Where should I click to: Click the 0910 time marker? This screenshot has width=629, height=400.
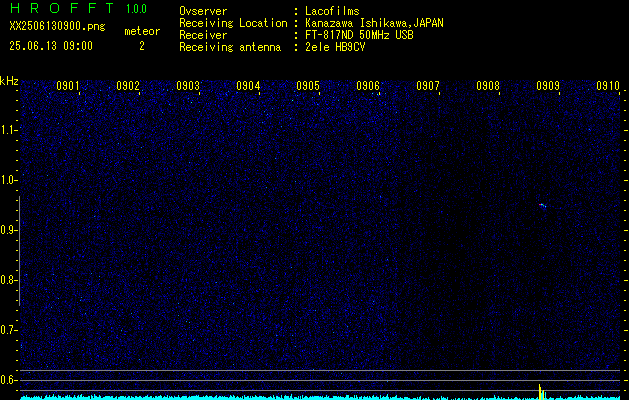click(608, 86)
